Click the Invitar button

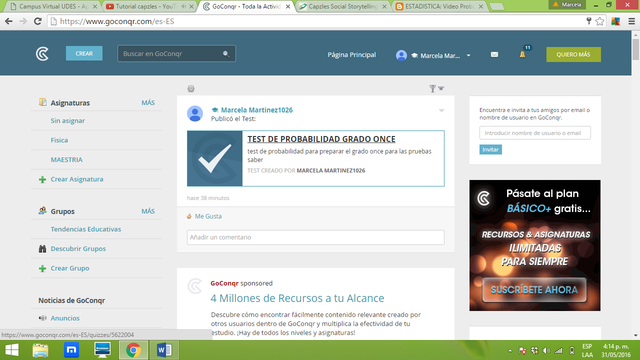491,149
